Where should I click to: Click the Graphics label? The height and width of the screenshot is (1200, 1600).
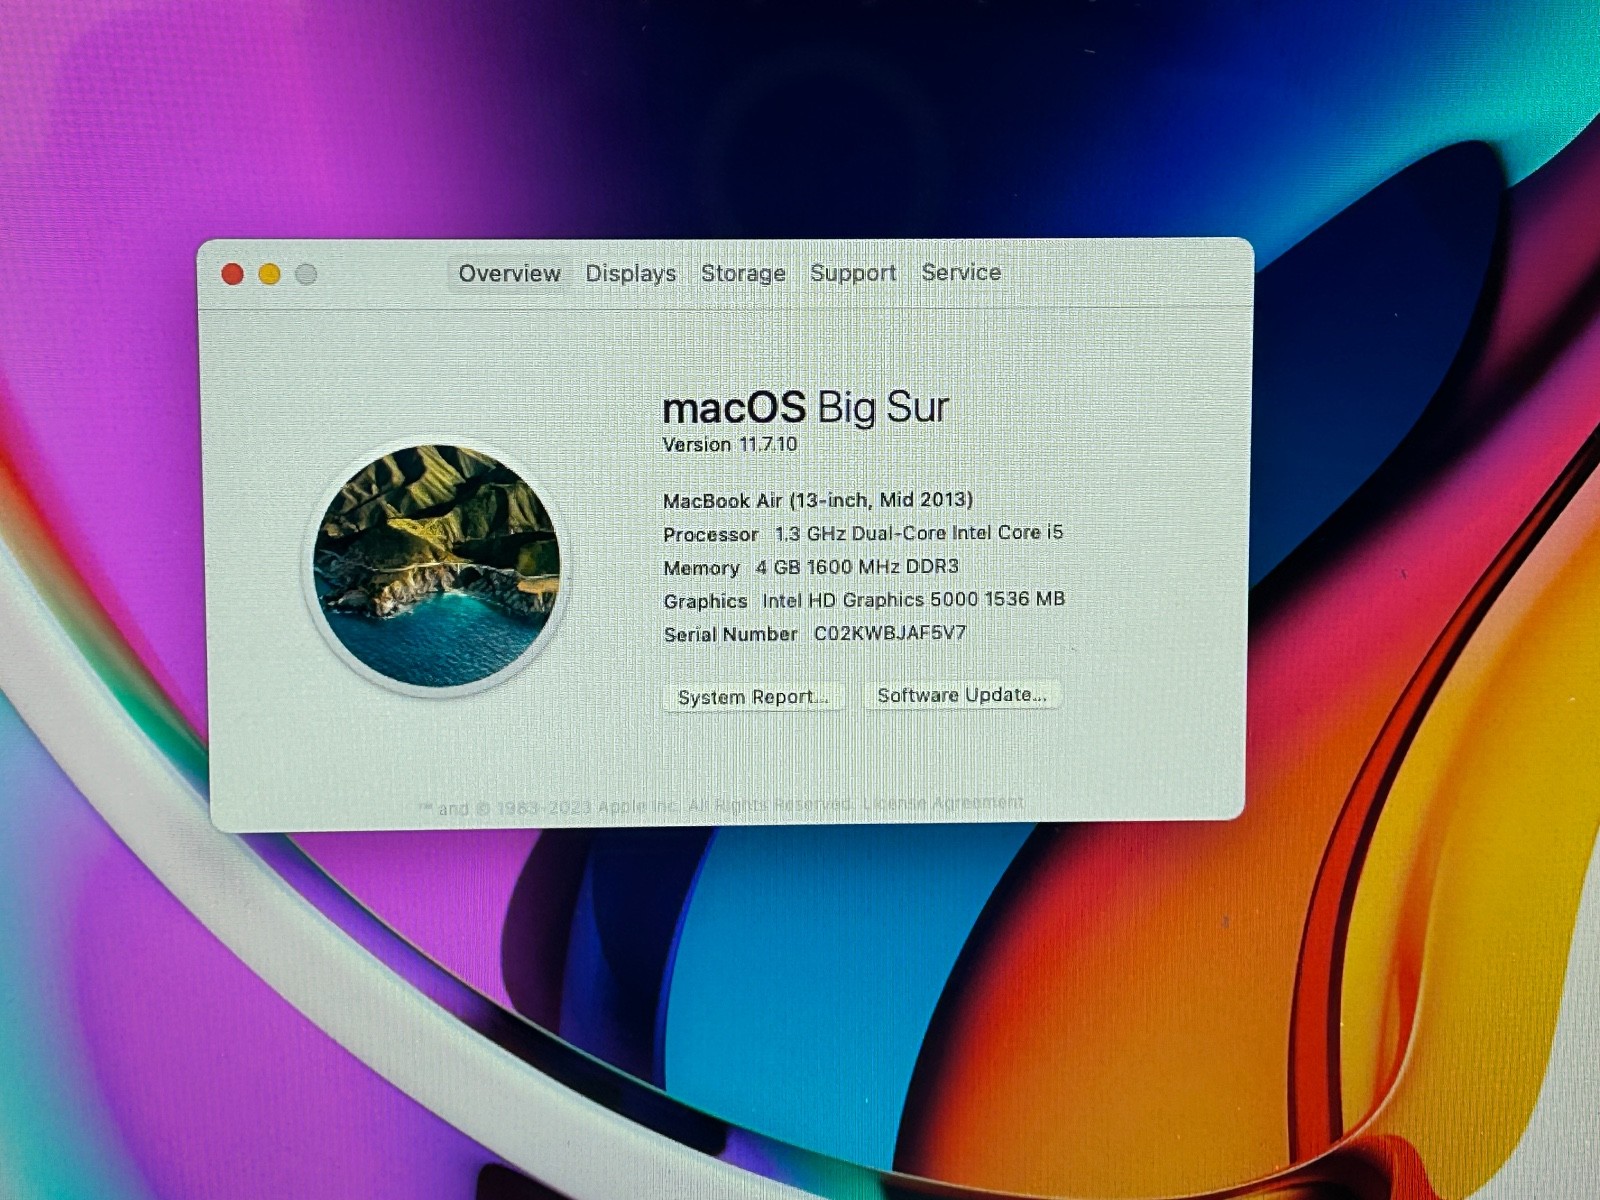point(705,601)
